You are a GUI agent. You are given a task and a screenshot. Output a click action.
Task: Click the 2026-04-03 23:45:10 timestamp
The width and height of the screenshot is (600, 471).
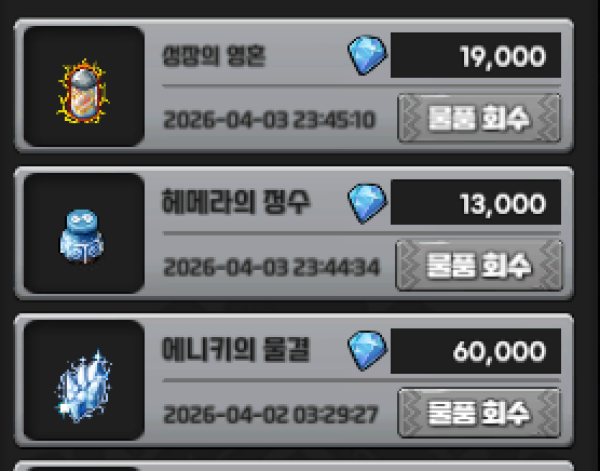(x=269, y=120)
